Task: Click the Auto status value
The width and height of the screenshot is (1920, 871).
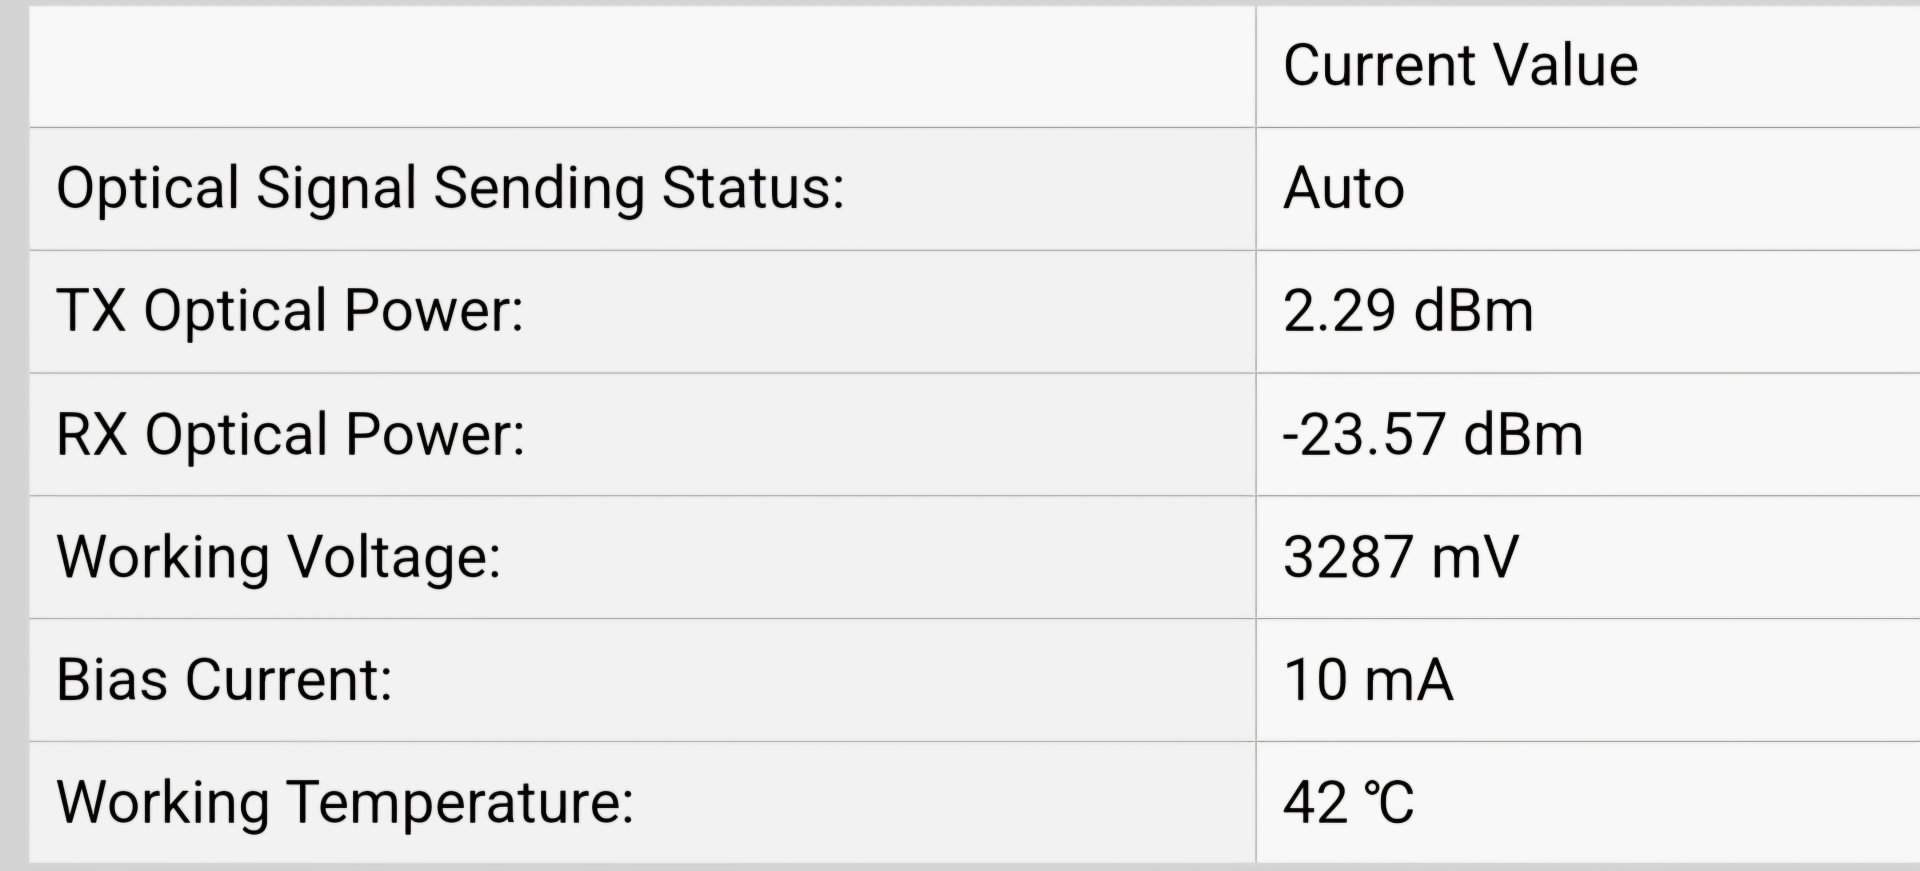Action: [x=1344, y=188]
